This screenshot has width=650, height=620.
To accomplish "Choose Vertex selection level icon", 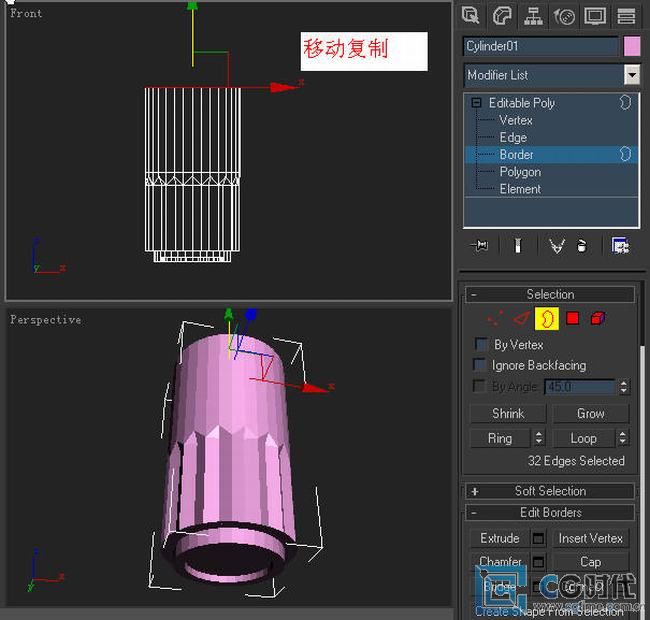I will (x=496, y=318).
